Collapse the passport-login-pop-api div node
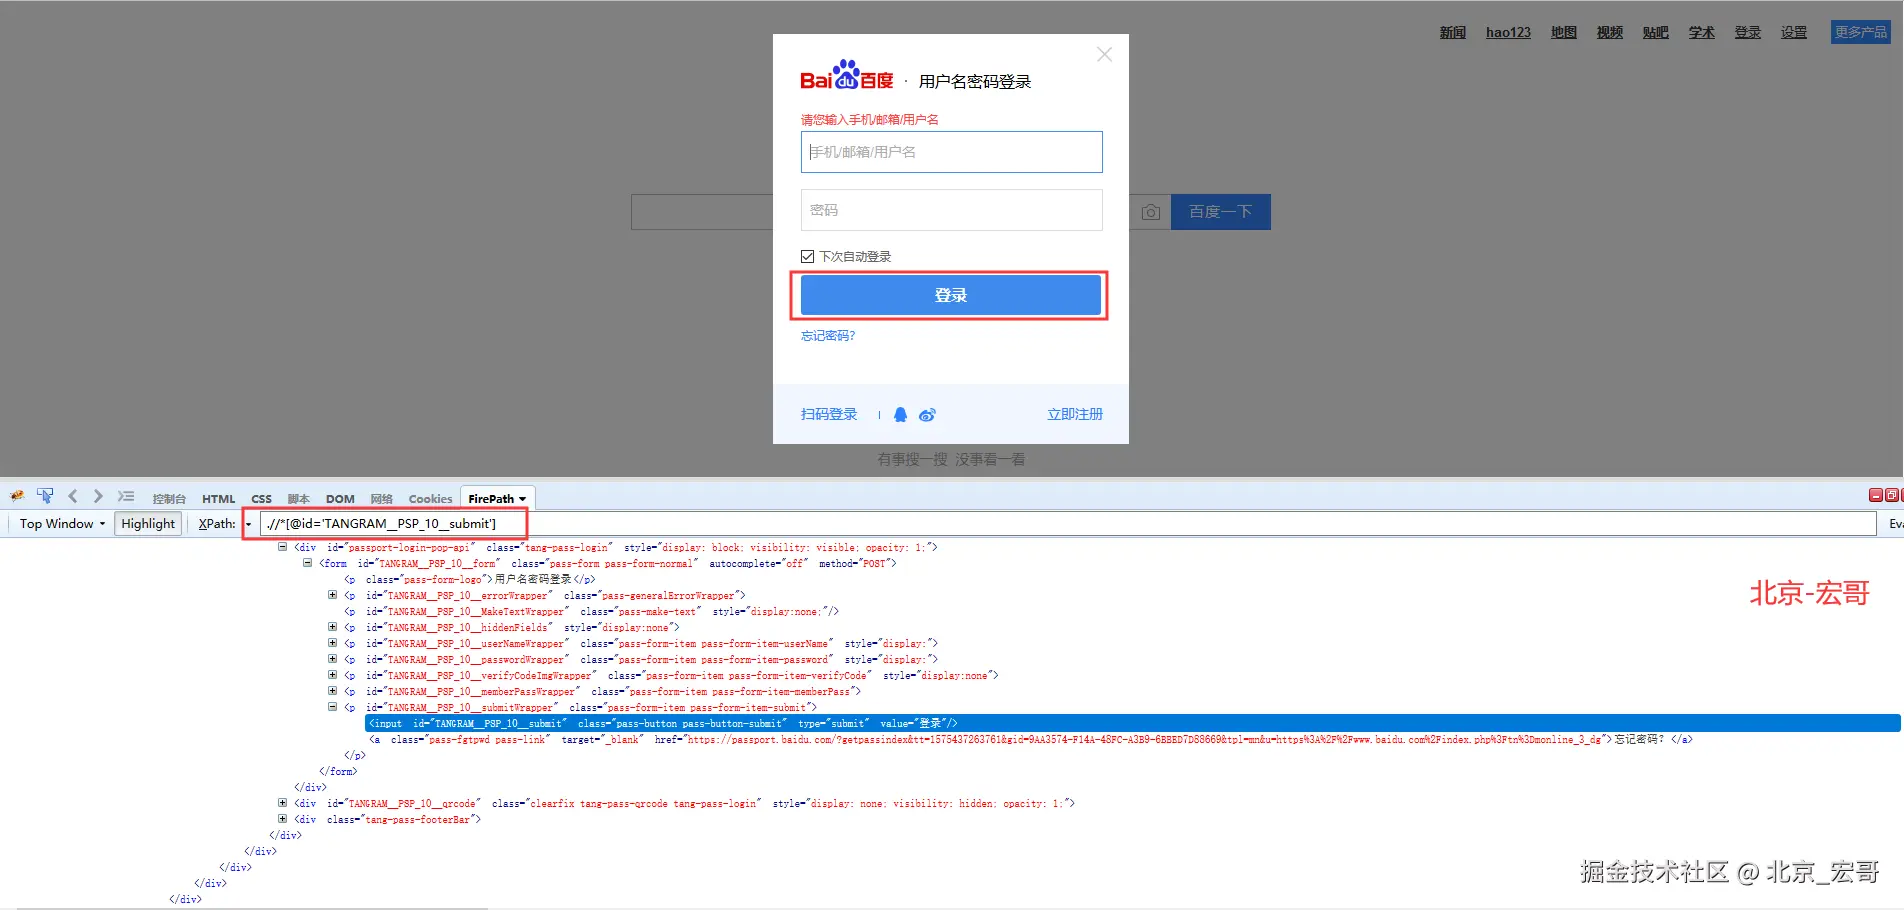The width and height of the screenshot is (1904, 910). tap(282, 547)
